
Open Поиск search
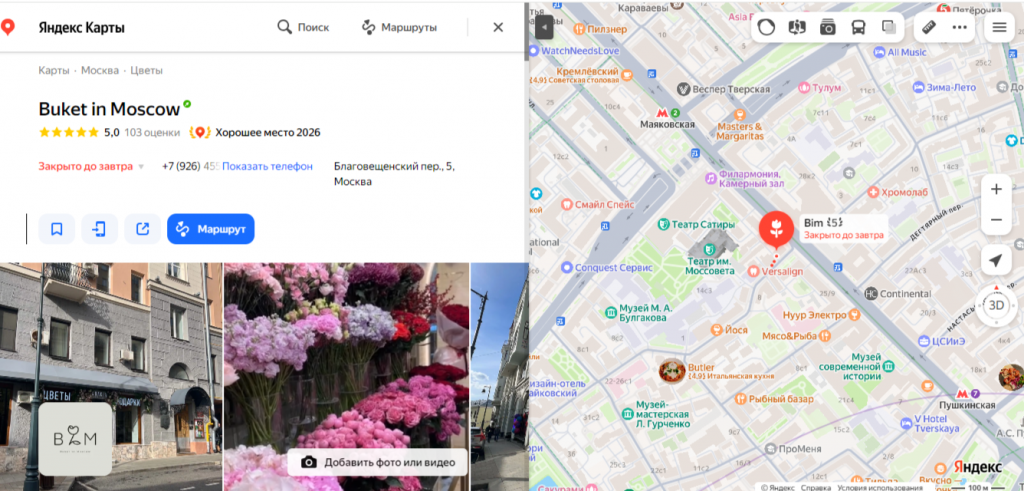pyautogui.click(x=303, y=27)
